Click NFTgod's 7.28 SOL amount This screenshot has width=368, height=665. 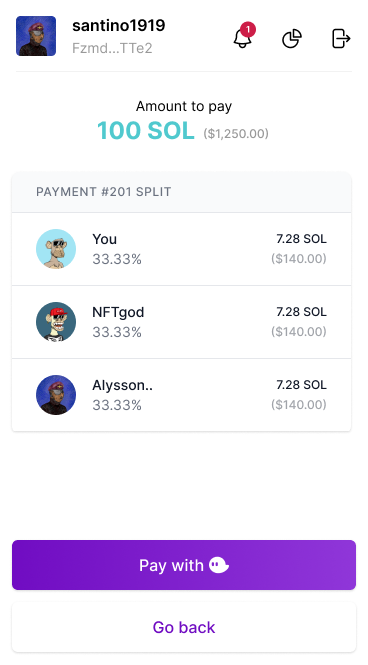click(301, 312)
